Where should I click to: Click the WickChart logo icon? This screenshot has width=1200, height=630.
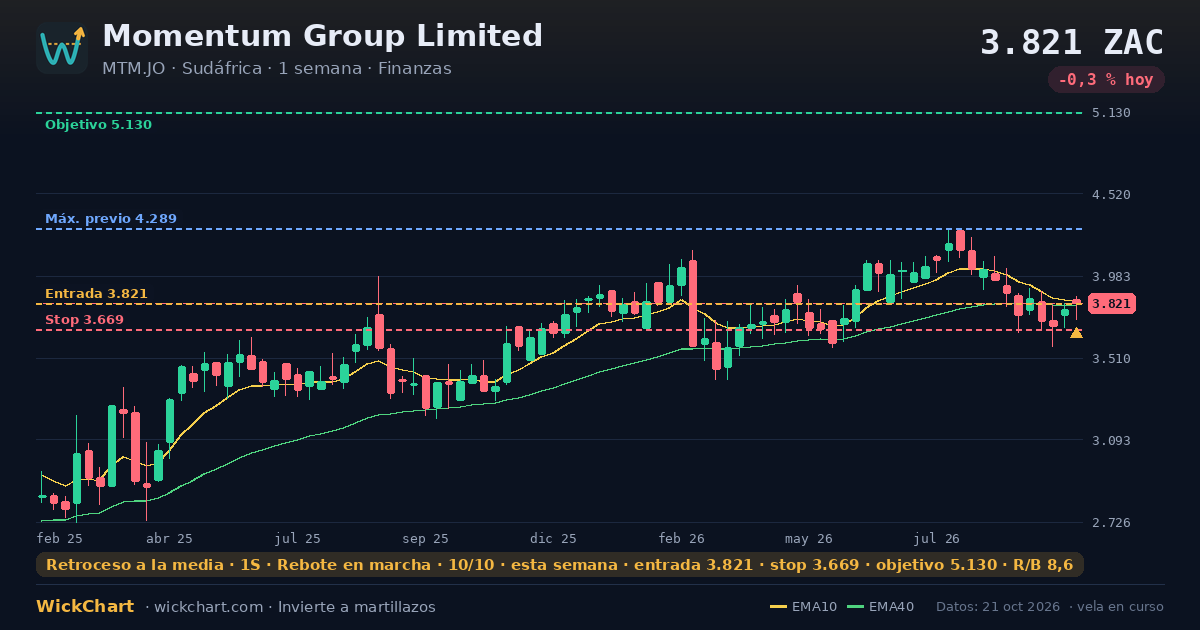click(62, 48)
